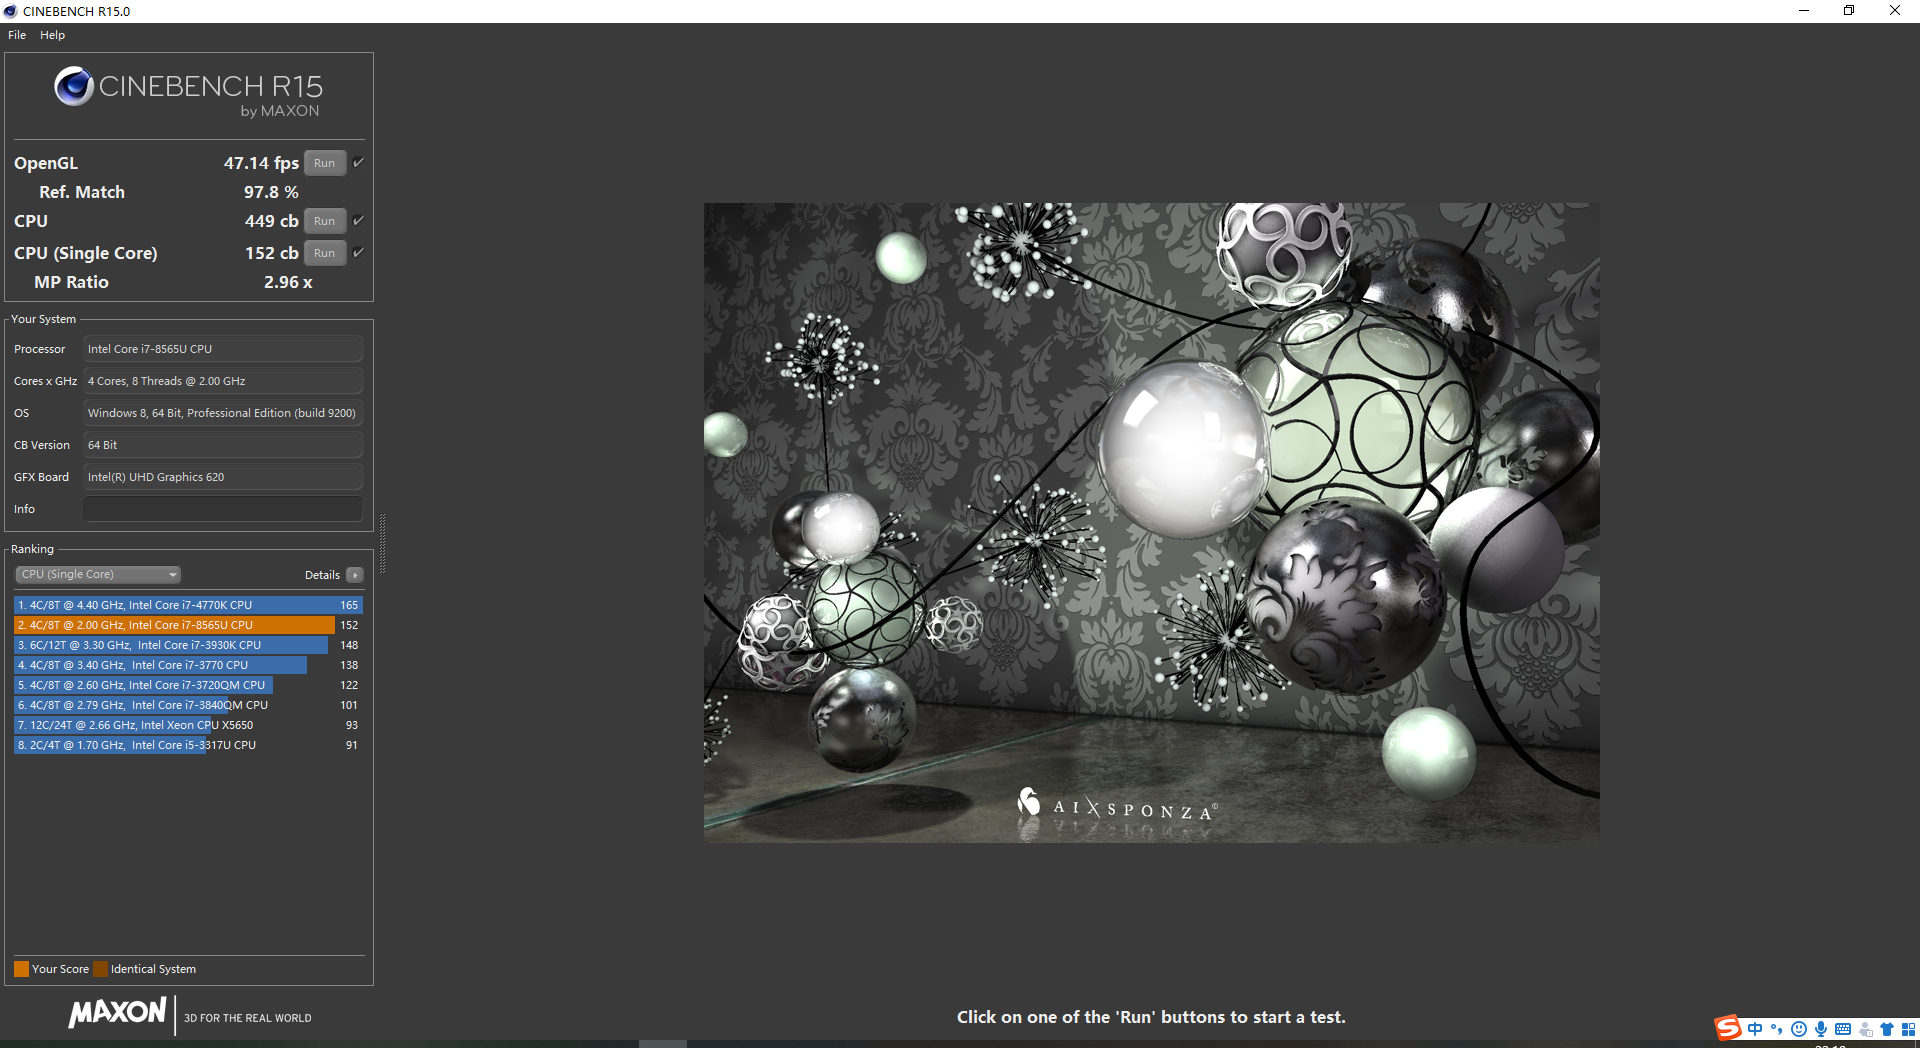Toggle the OpenGL test checkmark
This screenshot has height=1048, width=1920.
(358, 162)
